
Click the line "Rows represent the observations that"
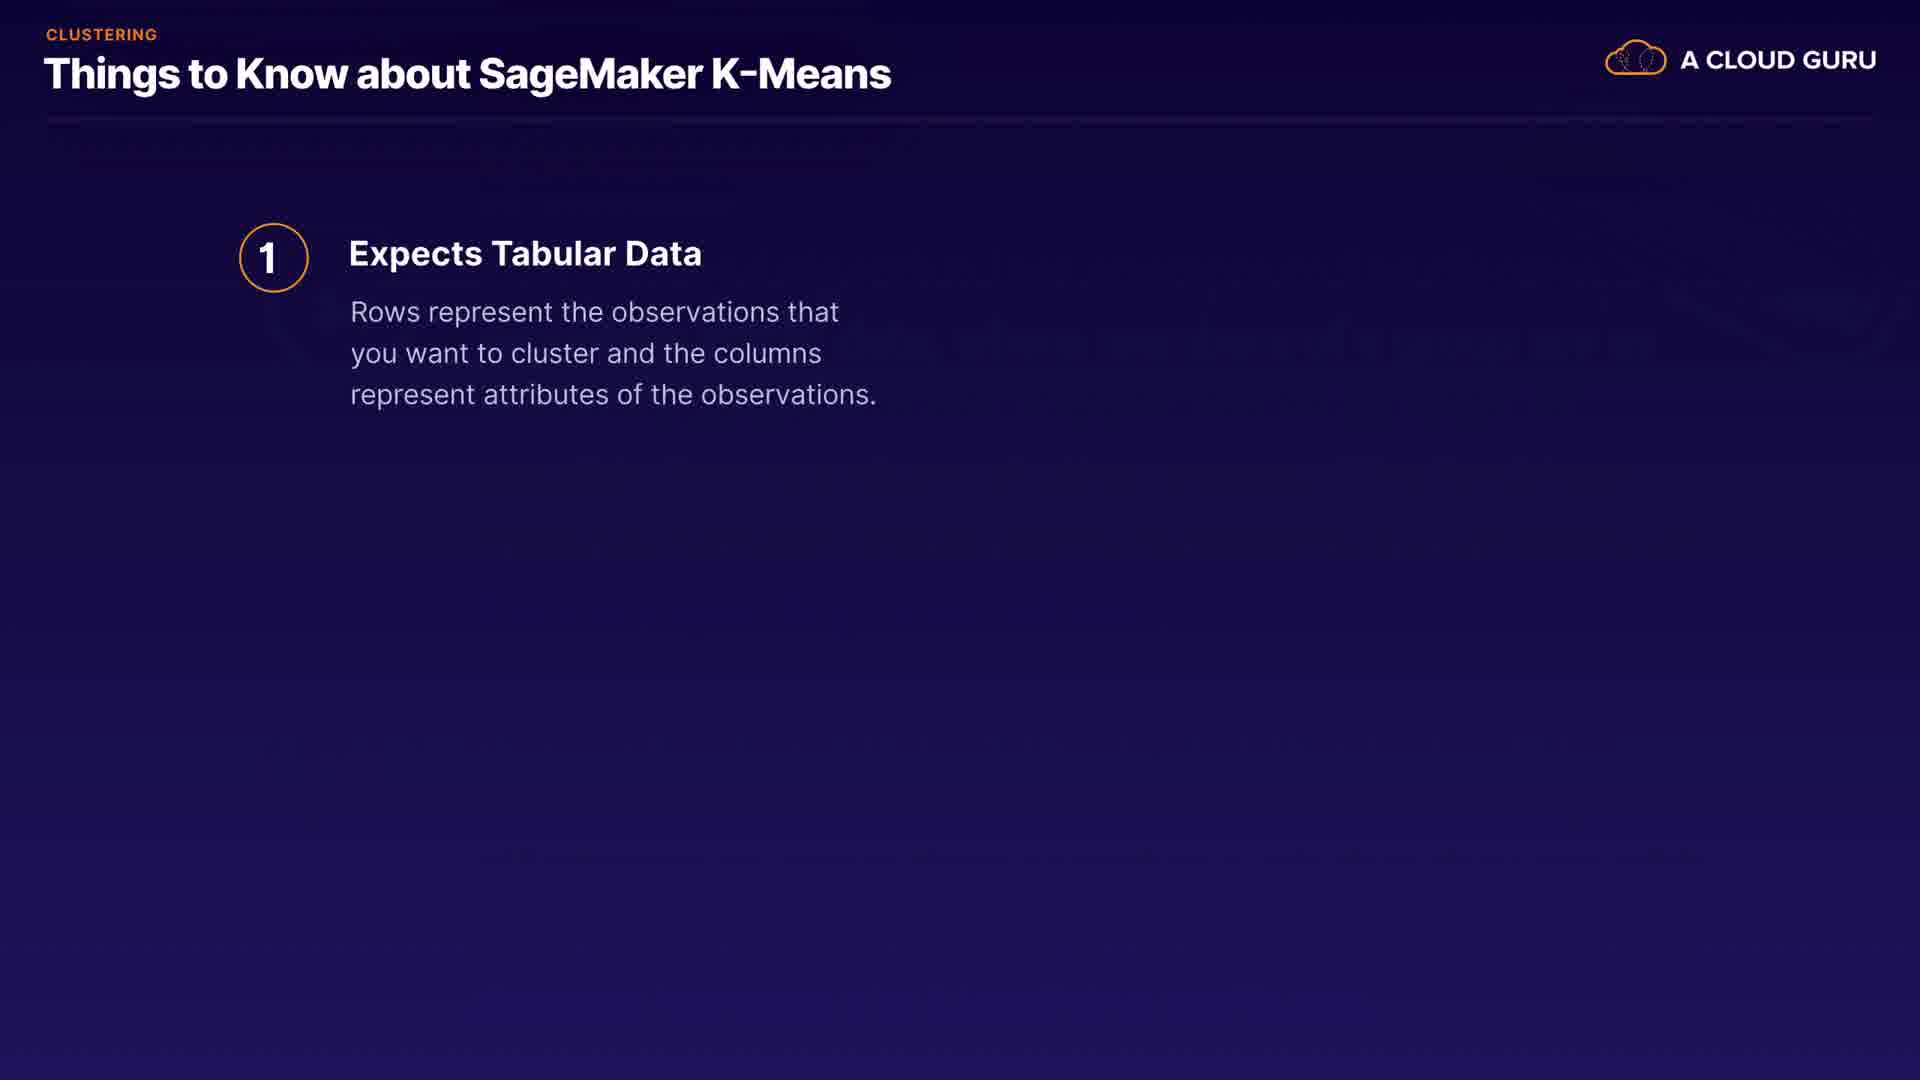click(x=594, y=312)
